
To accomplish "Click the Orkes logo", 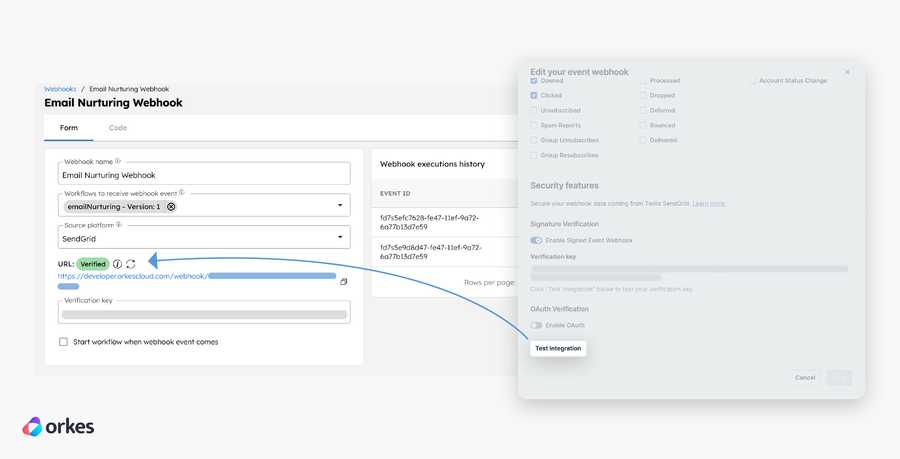I will 58,427.
